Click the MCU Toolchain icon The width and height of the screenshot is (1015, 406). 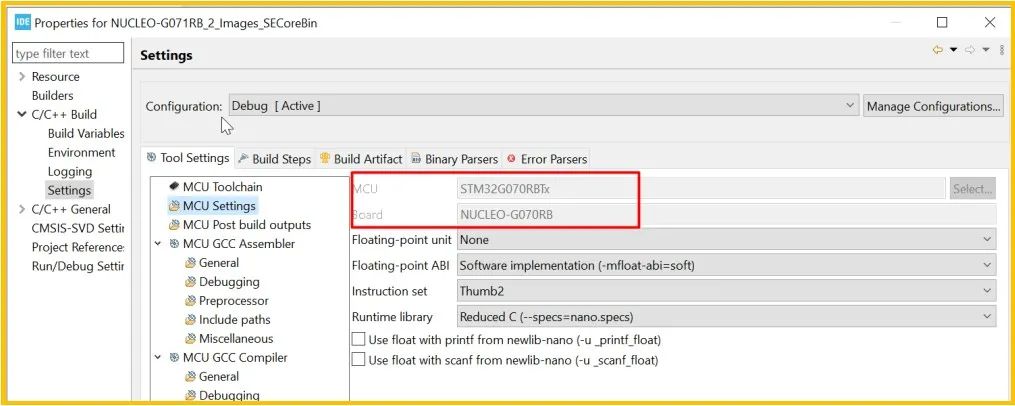(173, 186)
